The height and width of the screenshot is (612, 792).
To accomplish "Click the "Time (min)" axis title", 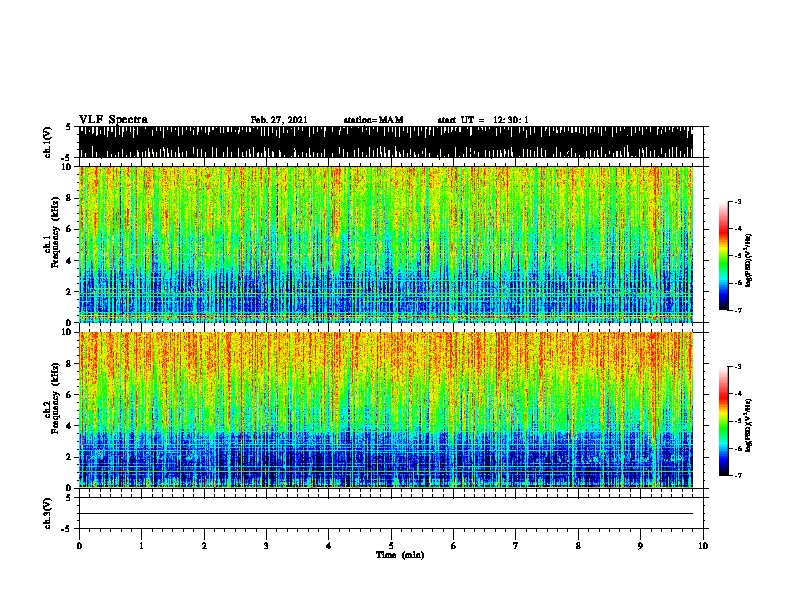I will [400, 555].
